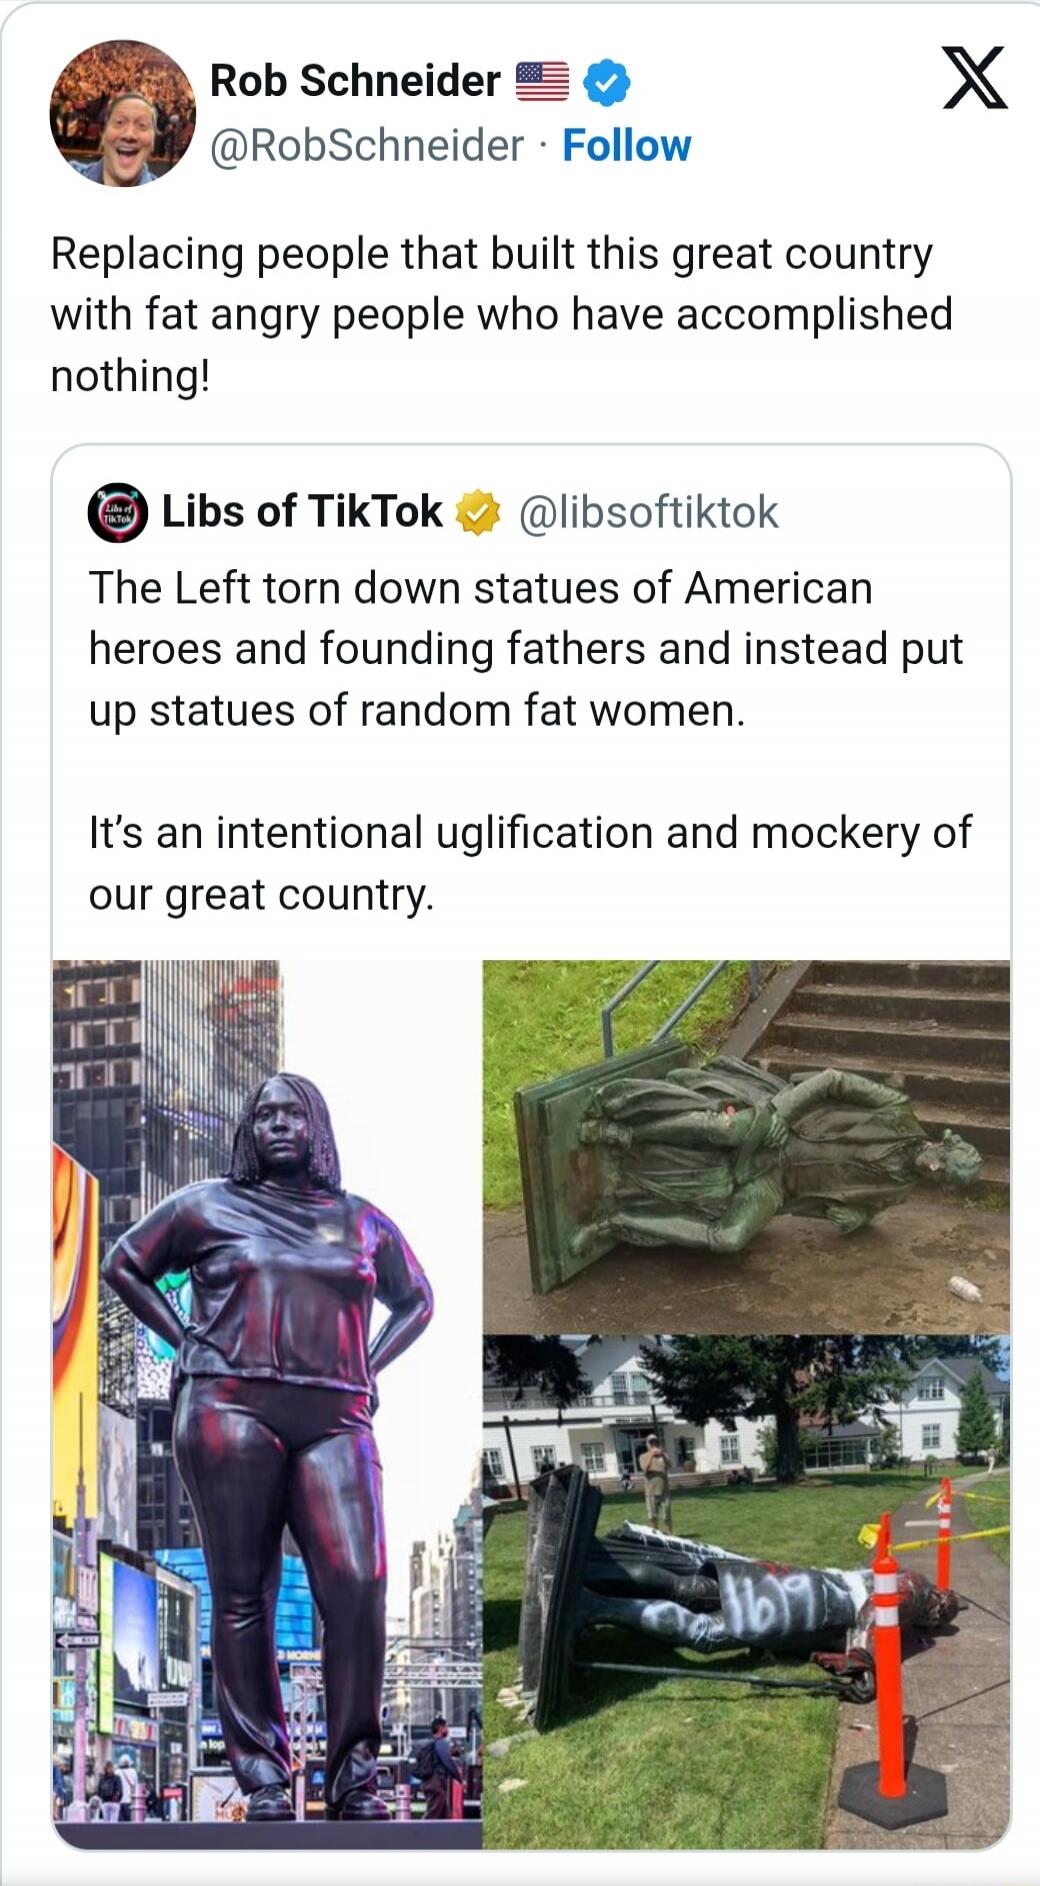Click the quoted 'The Left torn down' text
The image size is (1040, 1886).
coord(526,649)
